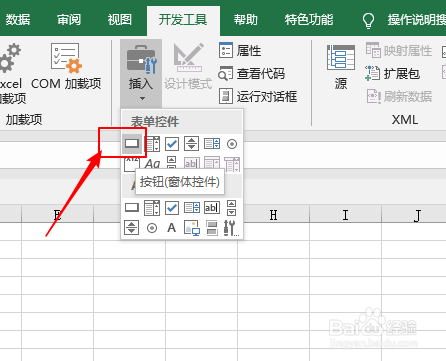Click the lightbulb Tell Me icon
This screenshot has width=446, height=361.
point(368,21)
